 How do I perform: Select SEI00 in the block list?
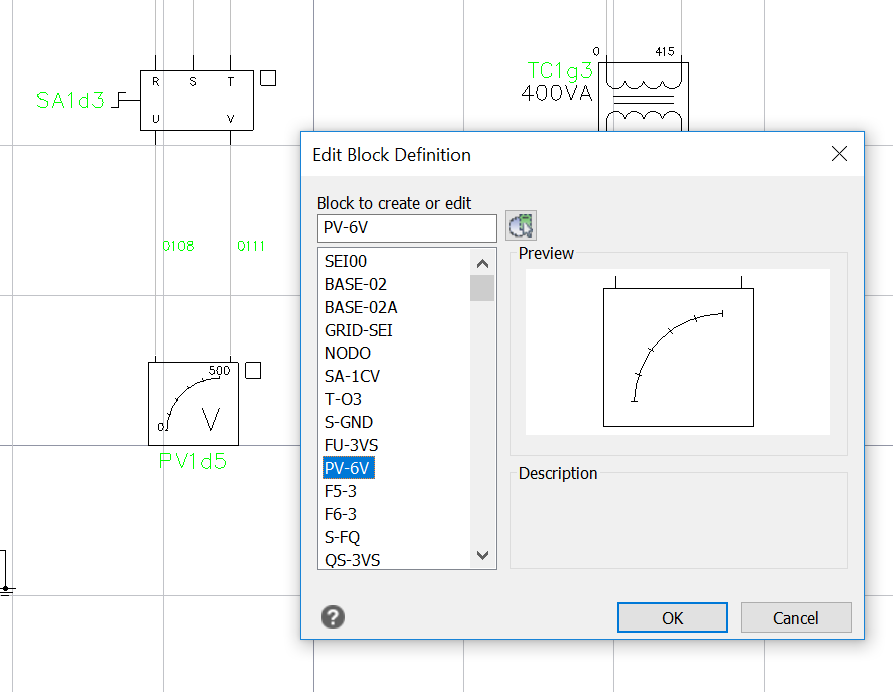(x=346, y=261)
